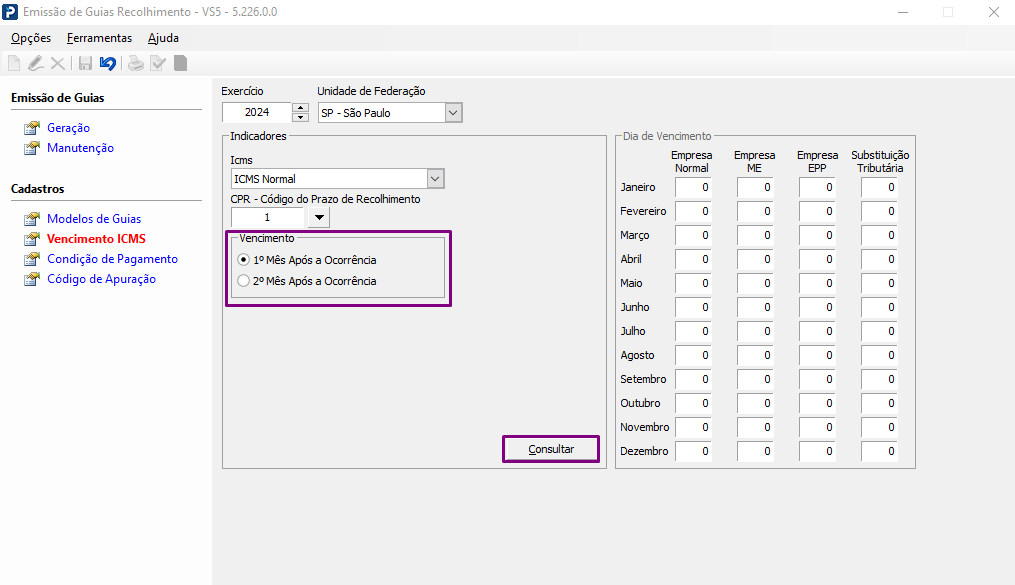Open the Condição de Pagamento link
This screenshot has width=1015, height=585.
[113, 259]
